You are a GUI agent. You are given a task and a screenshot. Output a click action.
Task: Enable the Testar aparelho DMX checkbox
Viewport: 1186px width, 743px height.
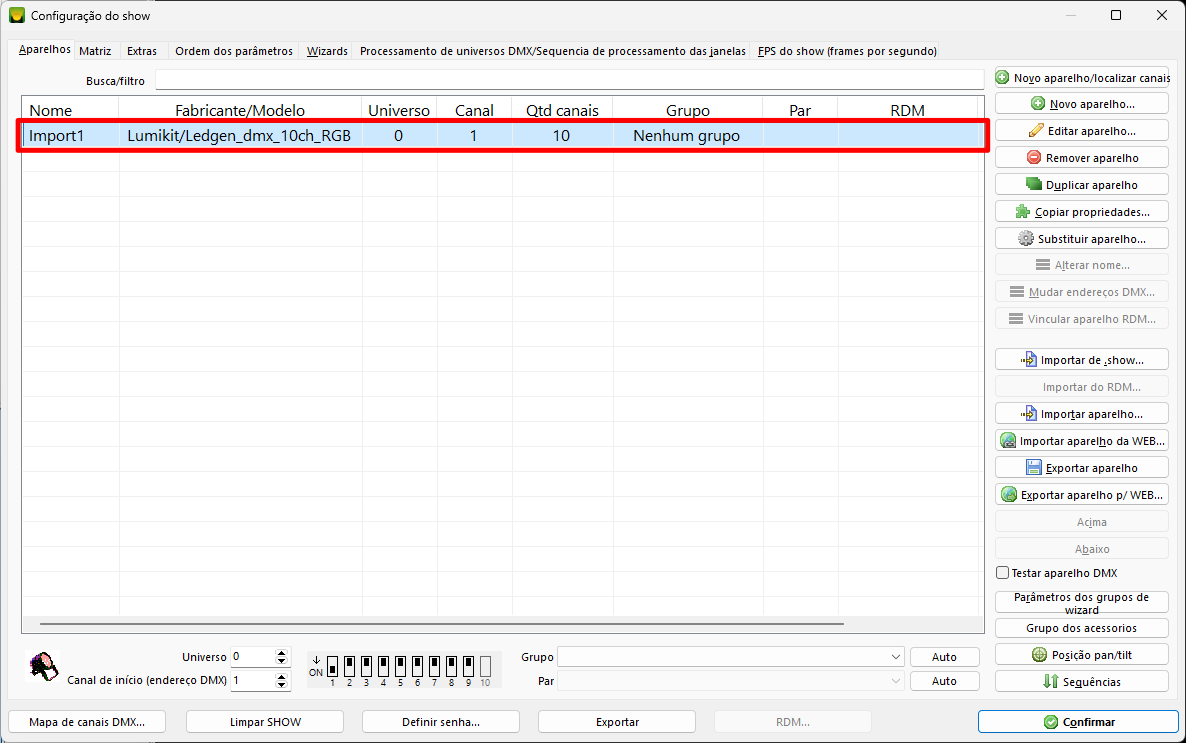[1003, 574]
